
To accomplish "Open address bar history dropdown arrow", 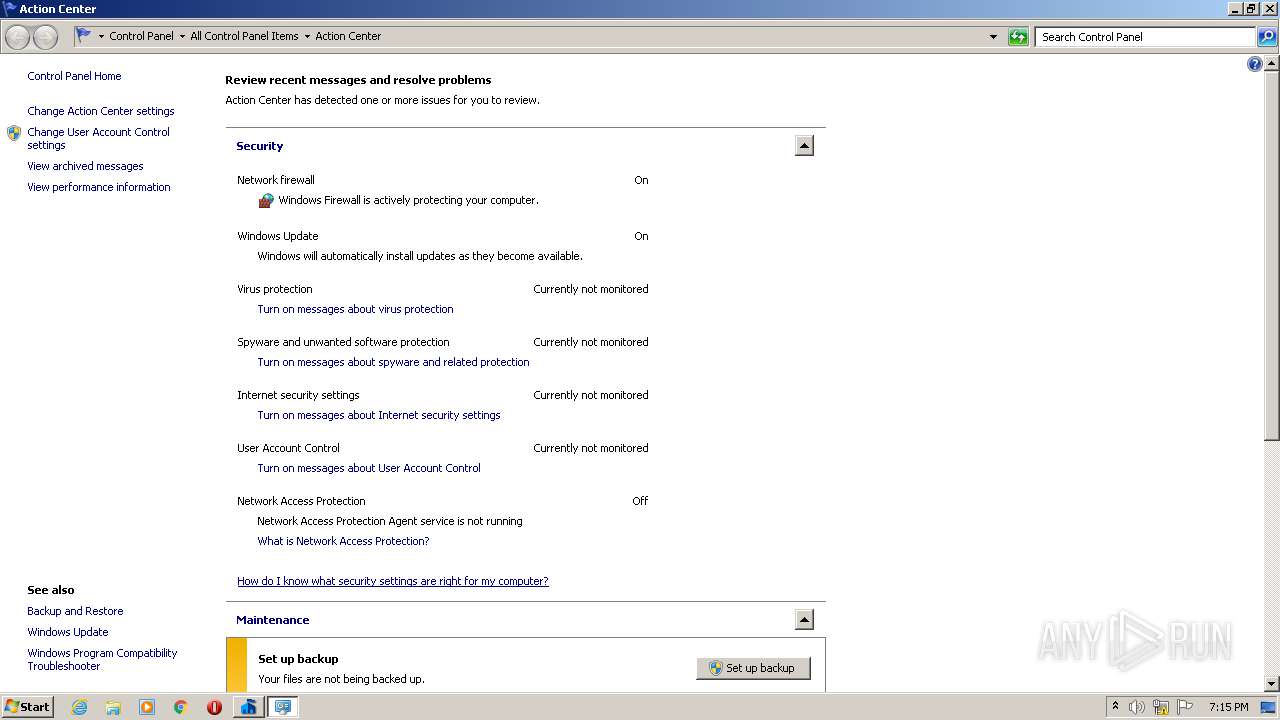I will pos(993,37).
